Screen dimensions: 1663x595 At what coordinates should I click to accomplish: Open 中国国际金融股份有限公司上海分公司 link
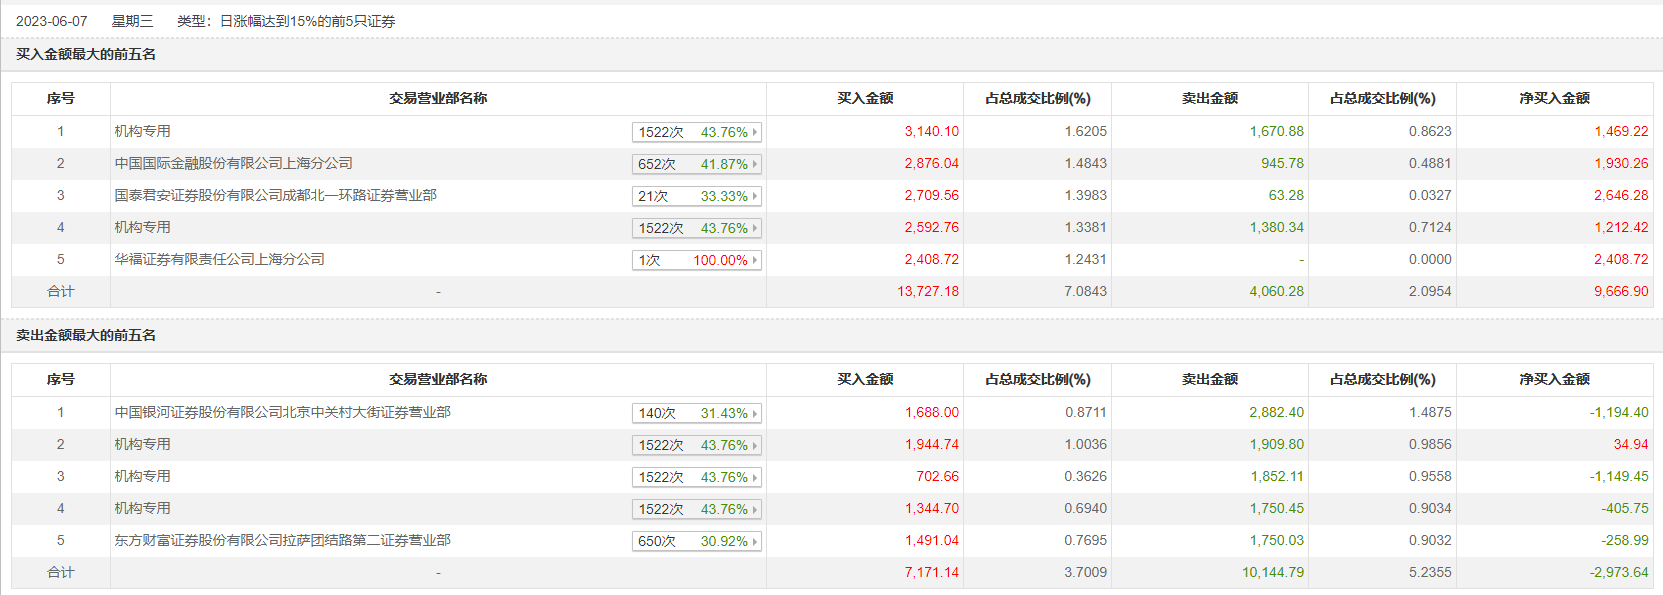233,163
